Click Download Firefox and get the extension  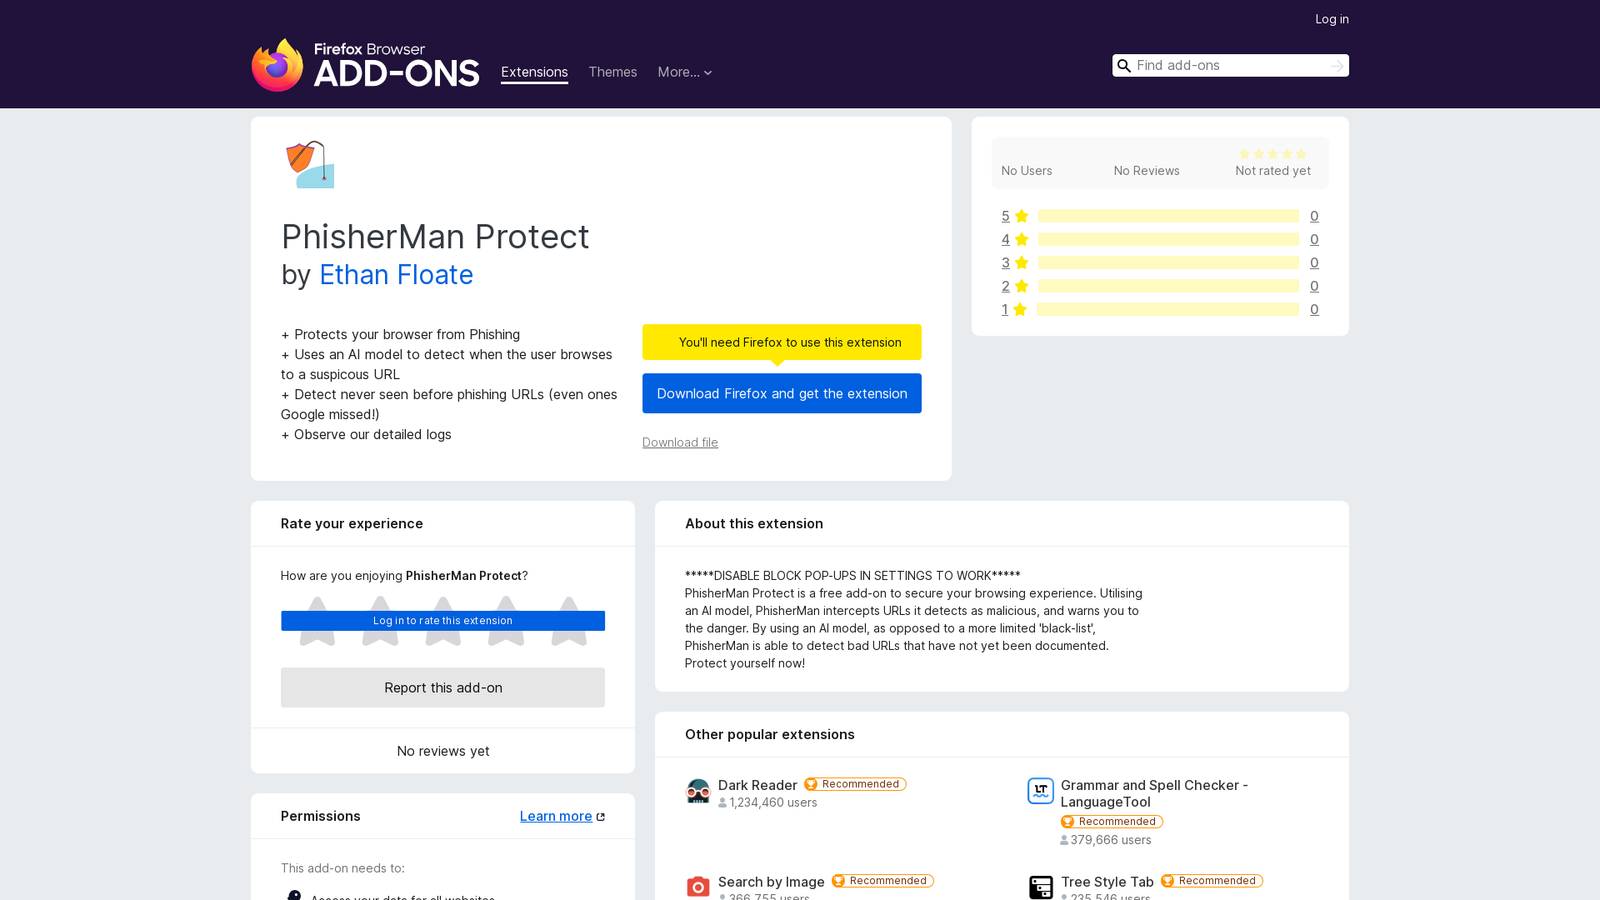point(782,393)
